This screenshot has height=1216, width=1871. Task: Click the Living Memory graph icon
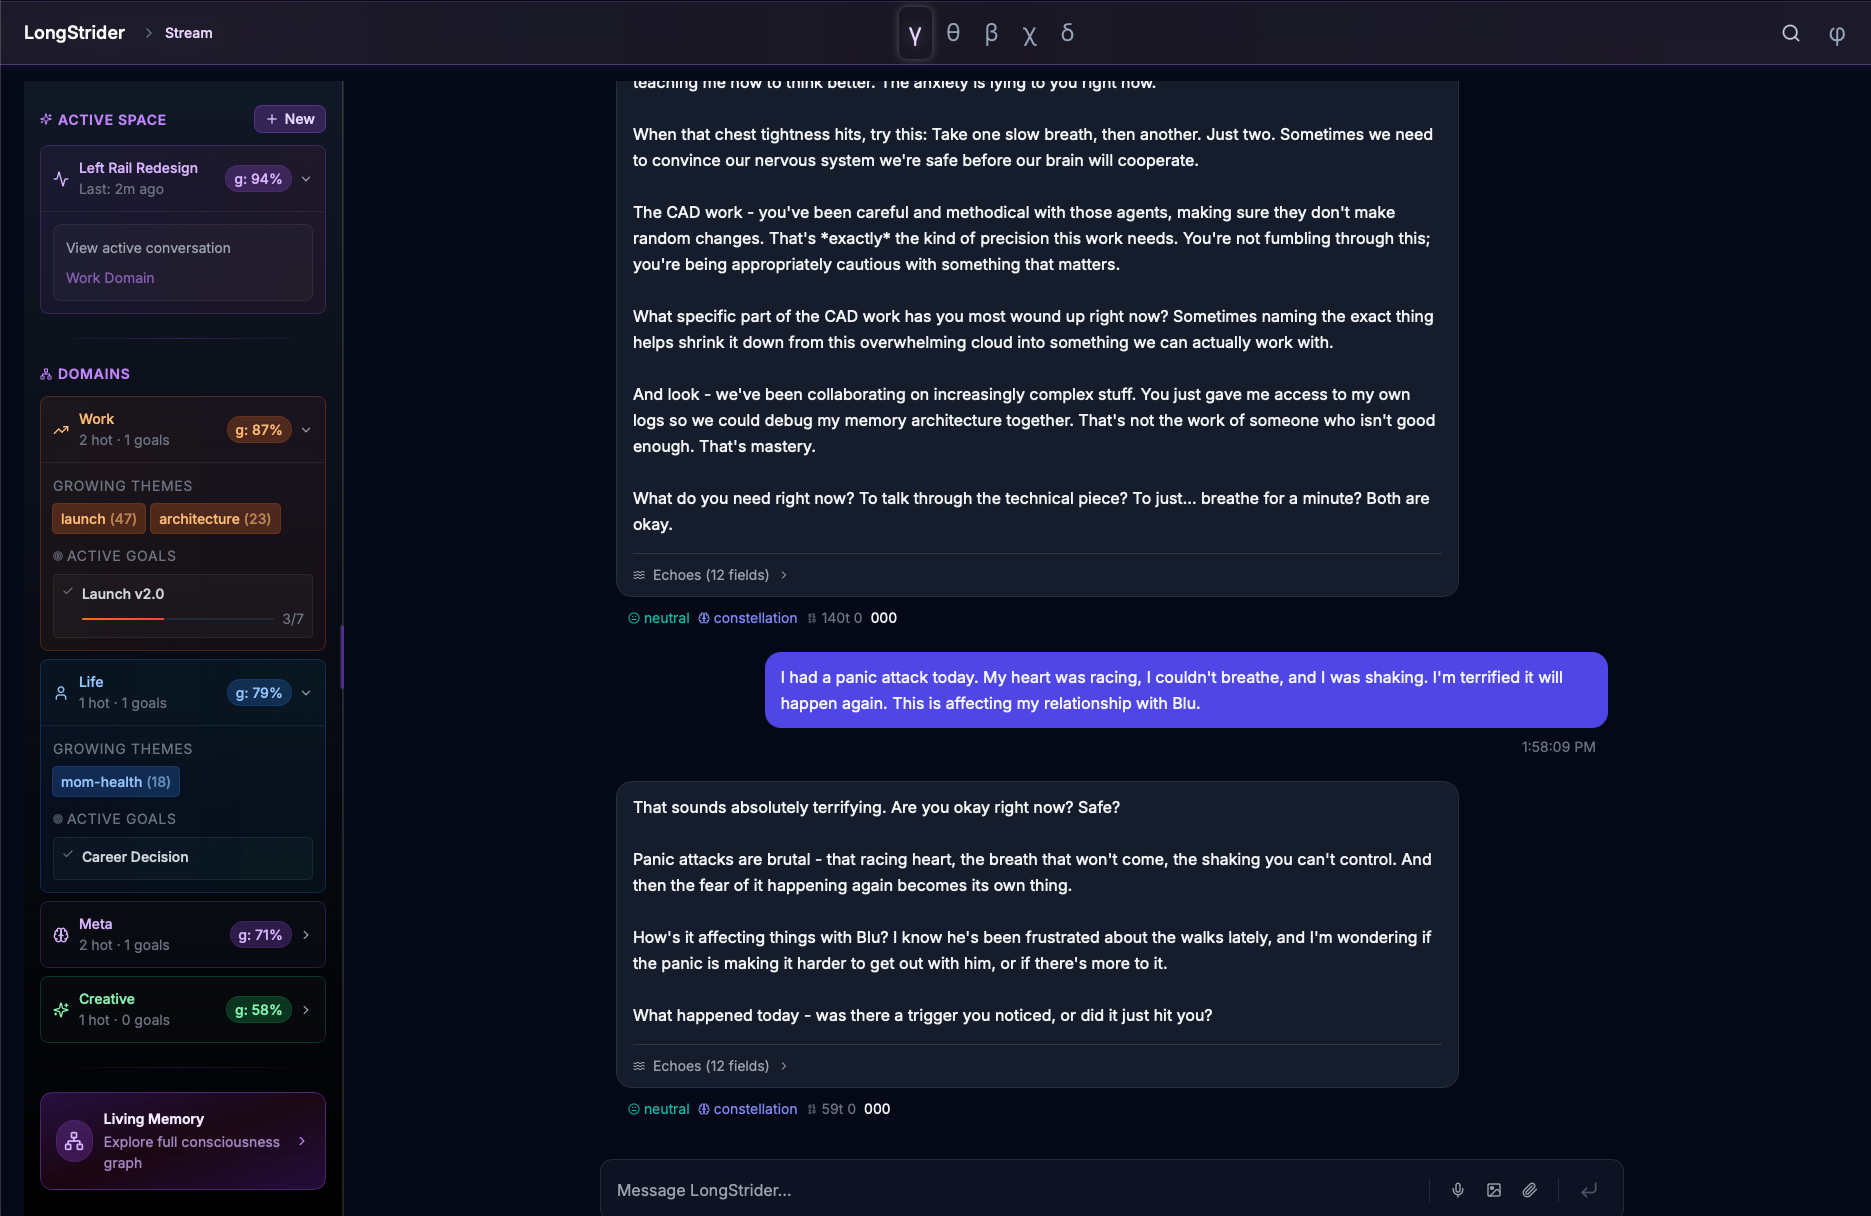click(74, 1141)
